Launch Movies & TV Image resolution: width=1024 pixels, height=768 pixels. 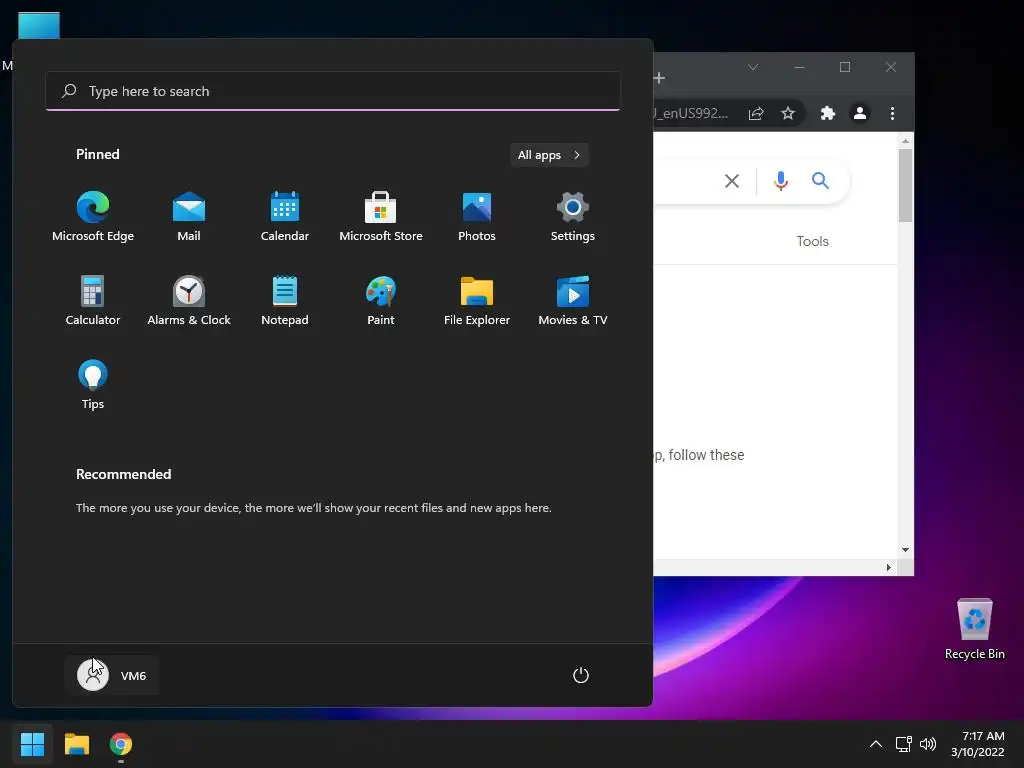pyautogui.click(x=573, y=300)
